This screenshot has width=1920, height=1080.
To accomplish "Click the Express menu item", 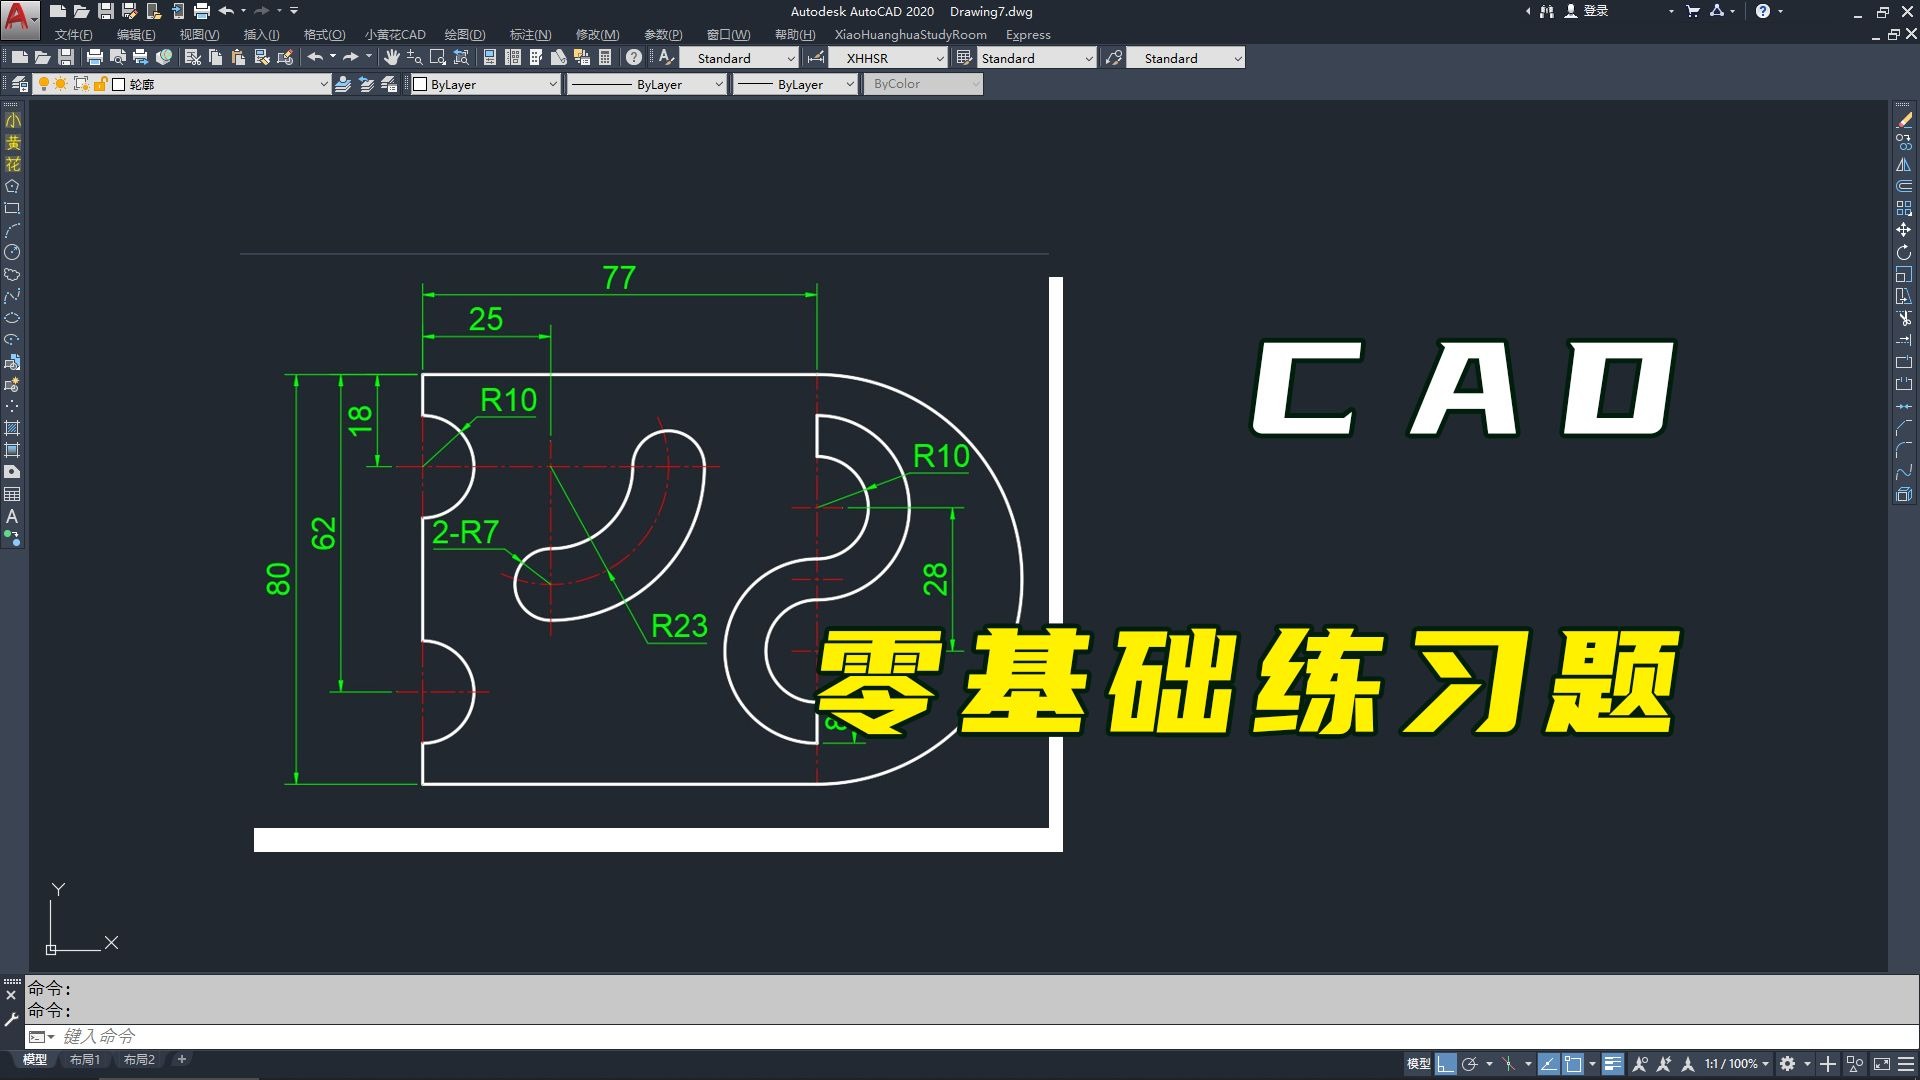I will pos(1028,34).
